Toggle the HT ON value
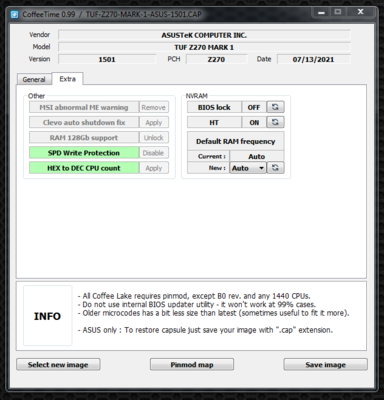Screen dimensions: 384x400 (254, 122)
